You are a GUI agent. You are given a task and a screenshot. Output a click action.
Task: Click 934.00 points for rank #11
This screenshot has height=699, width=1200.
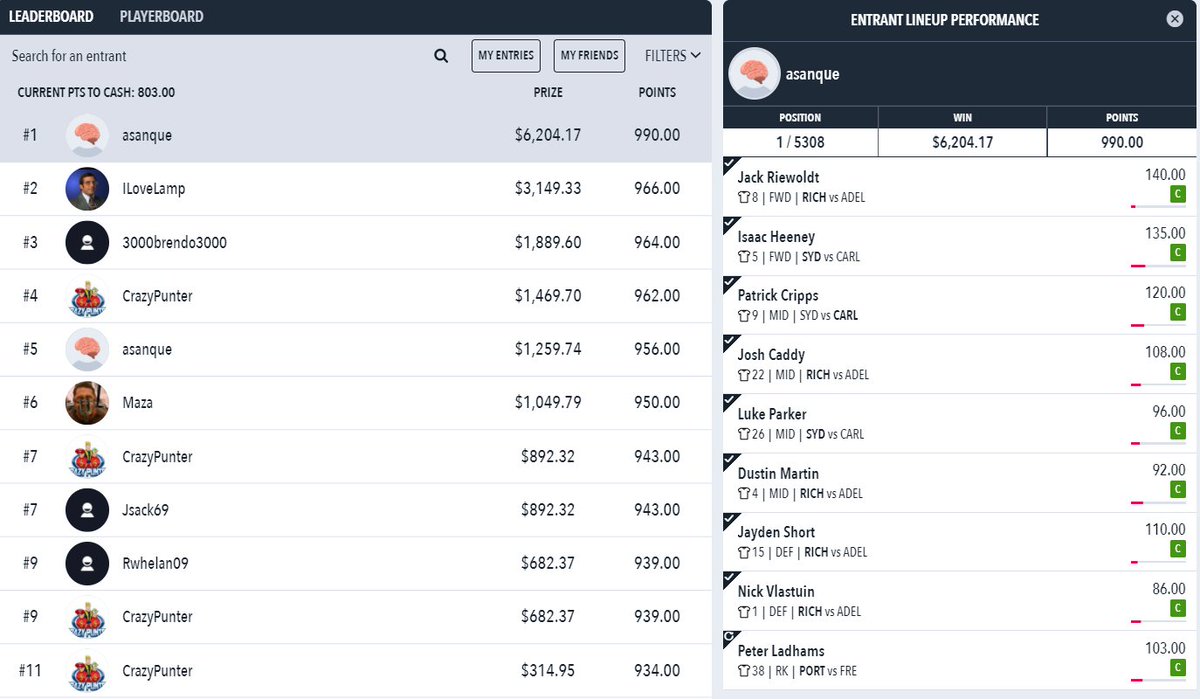pos(658,671)
